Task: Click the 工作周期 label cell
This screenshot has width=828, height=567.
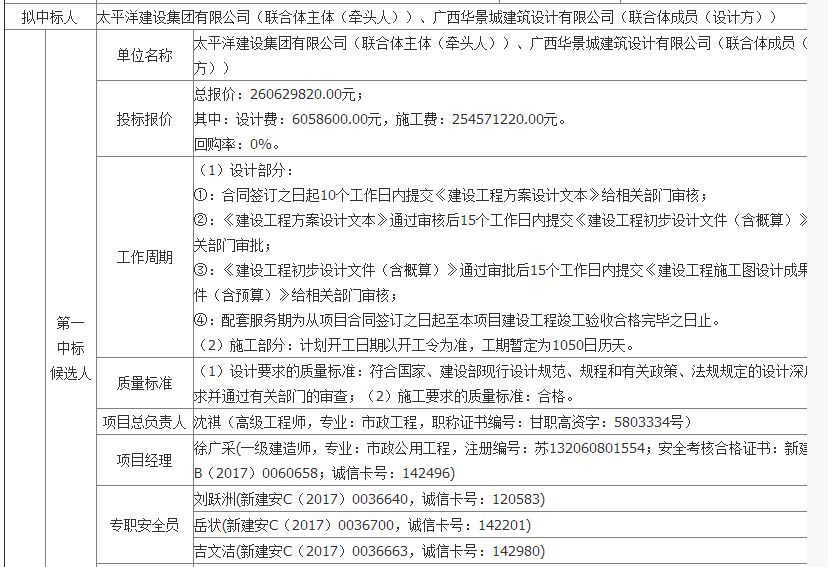Action: click(x=144, y=257)
